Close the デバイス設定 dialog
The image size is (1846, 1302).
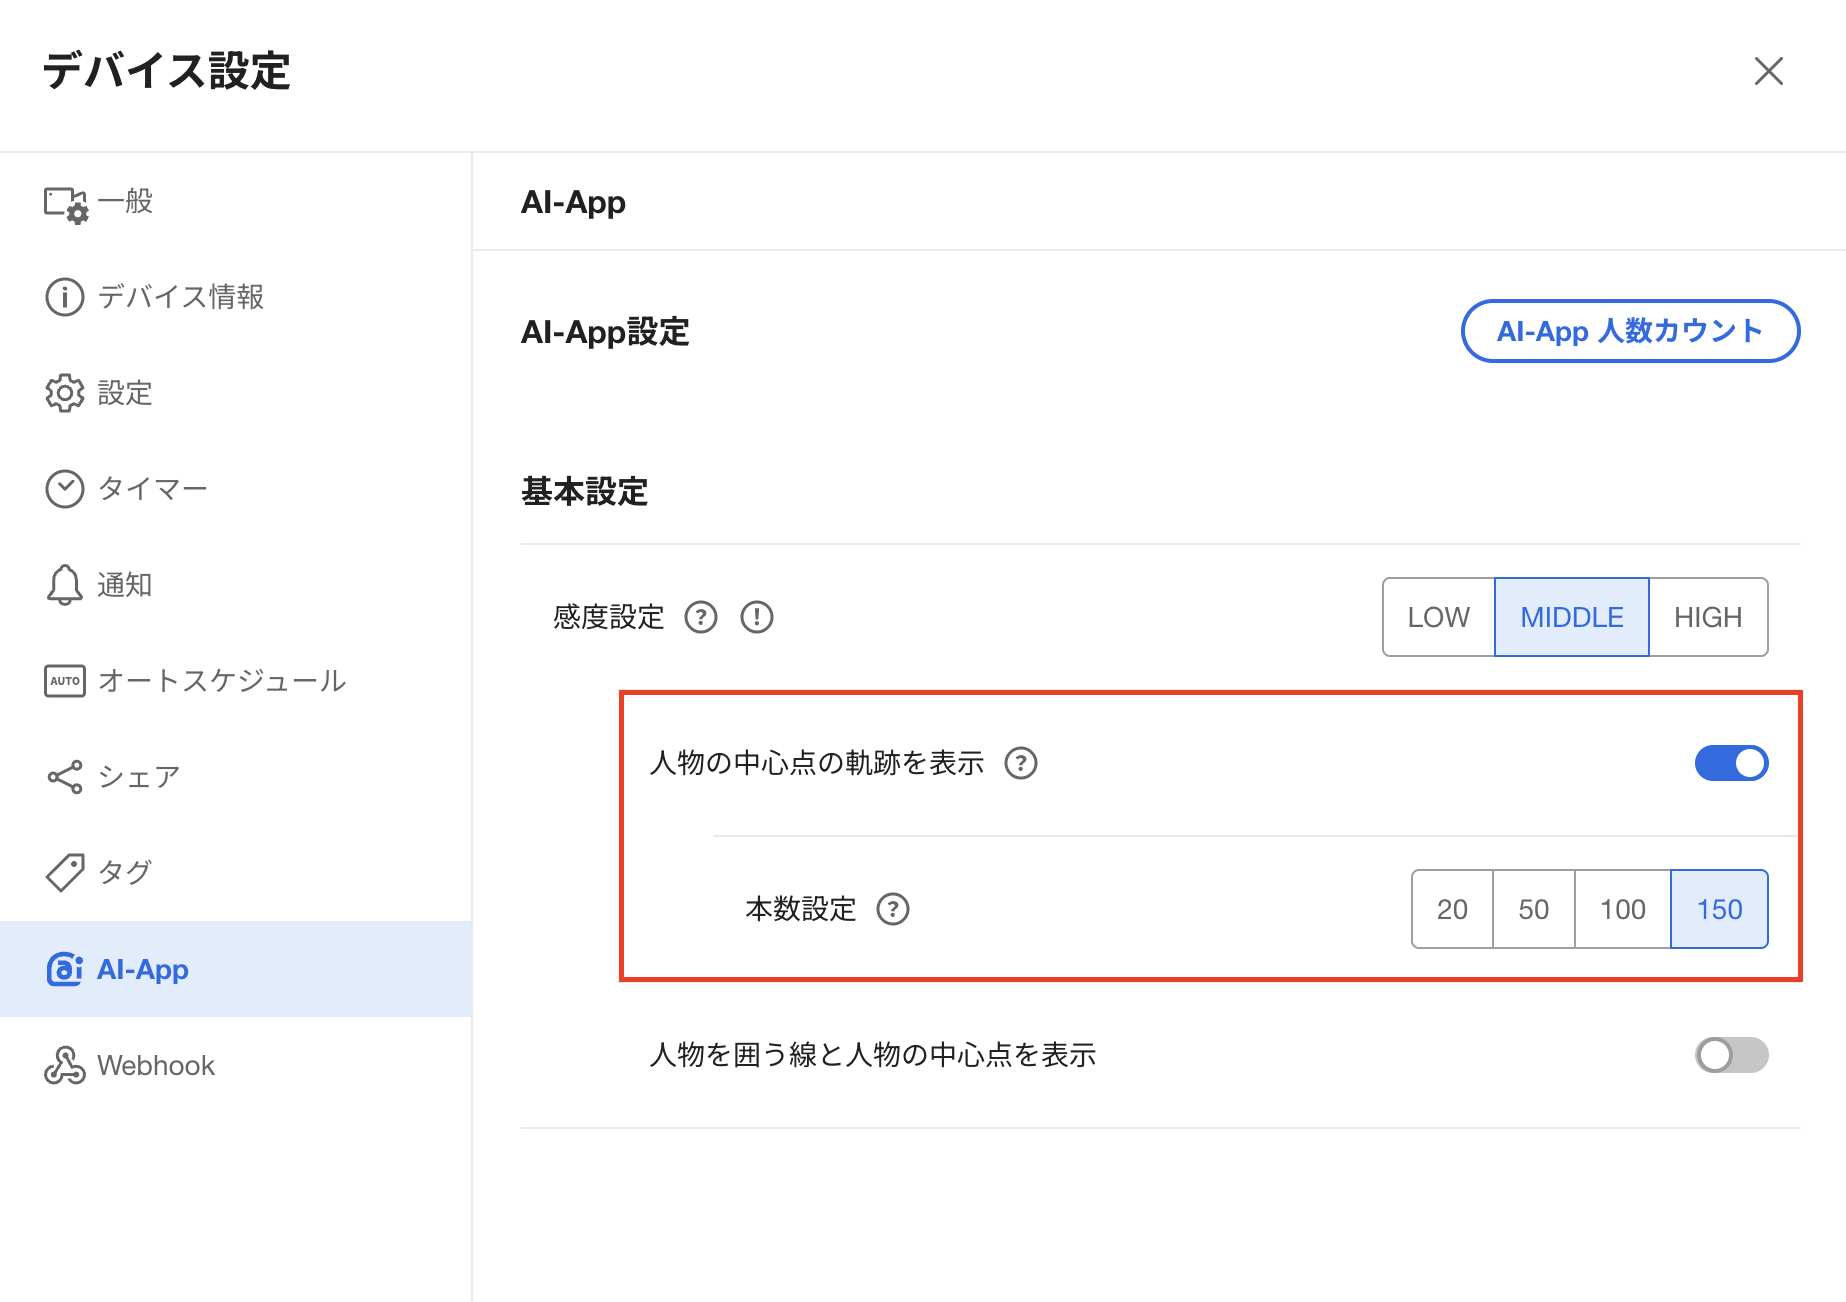click(x=1768, y=71)
